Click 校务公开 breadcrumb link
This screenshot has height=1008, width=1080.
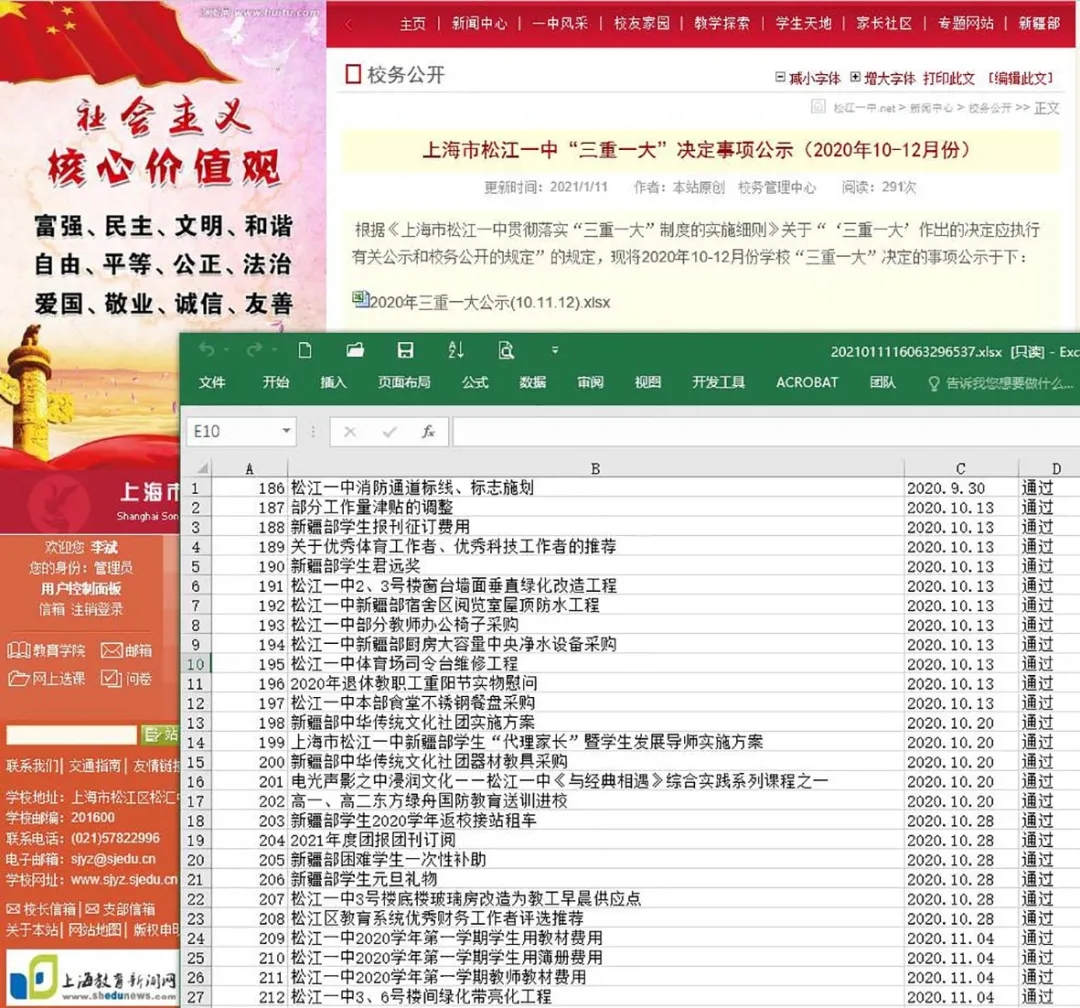tap(990, 108)
